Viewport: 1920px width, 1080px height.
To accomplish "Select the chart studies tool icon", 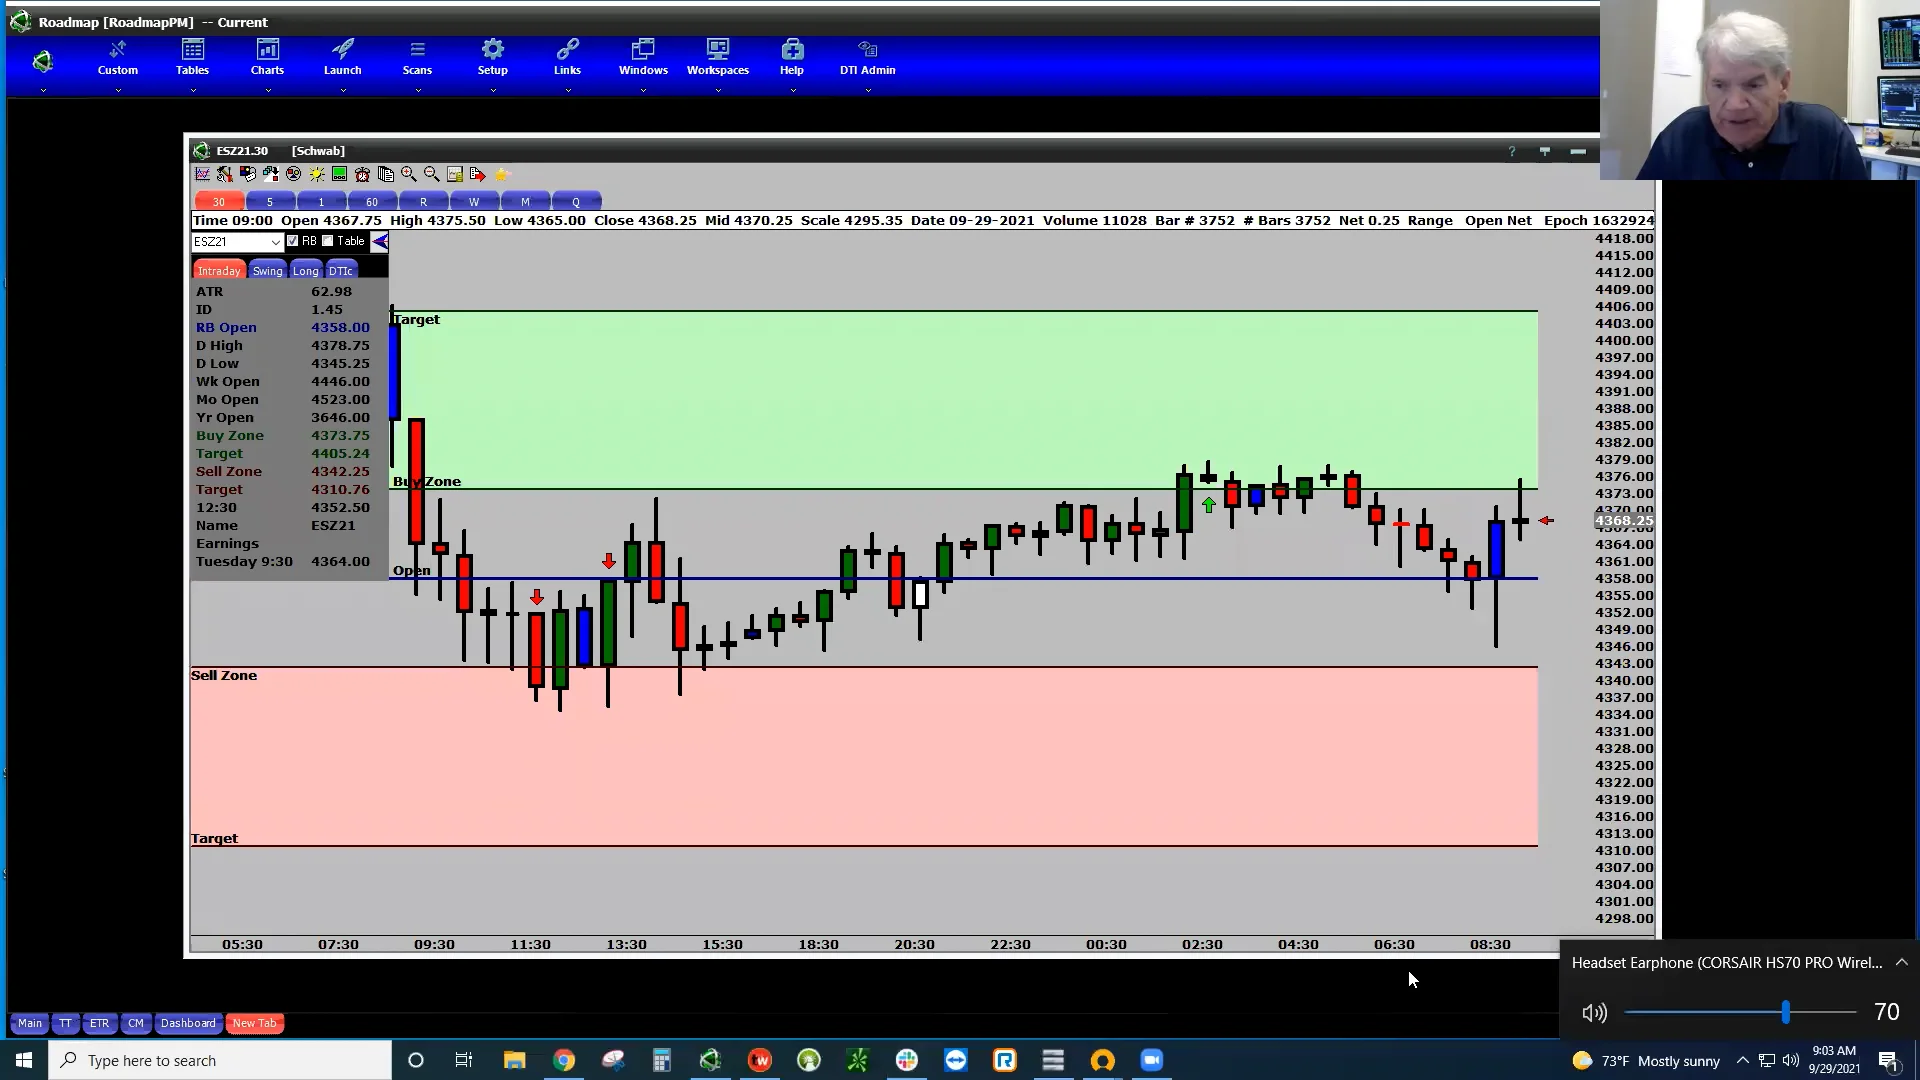I will coord(202,174).
